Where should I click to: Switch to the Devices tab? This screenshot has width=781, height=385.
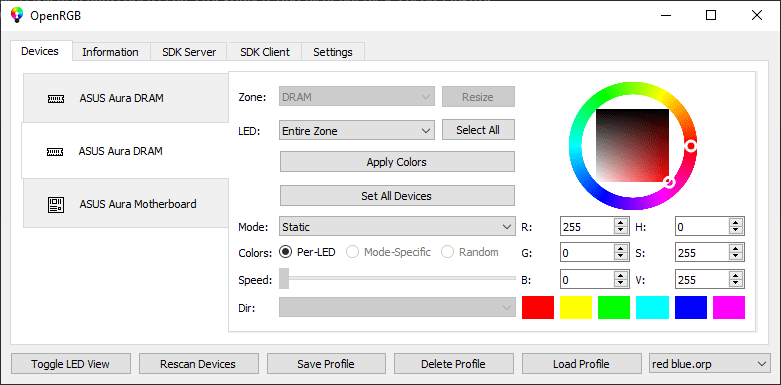click(40, 51)
